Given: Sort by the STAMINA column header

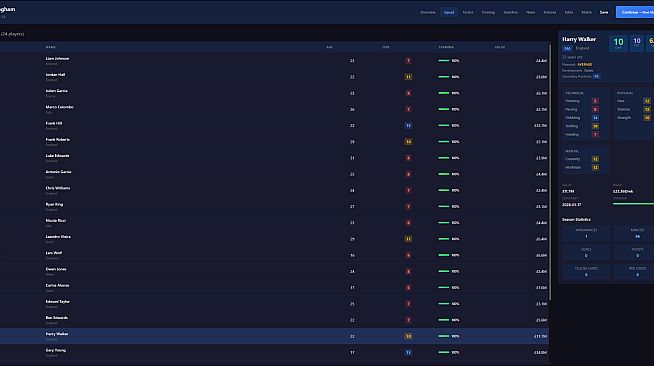Looking at the screenshot, I should pos(446,47).
